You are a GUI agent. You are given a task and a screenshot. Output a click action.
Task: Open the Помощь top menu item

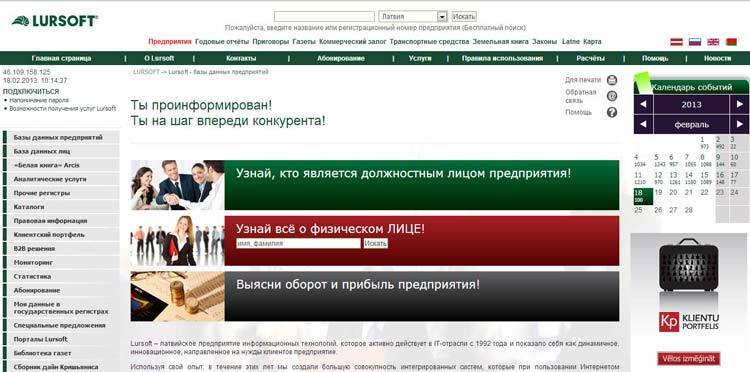point(655,58)
